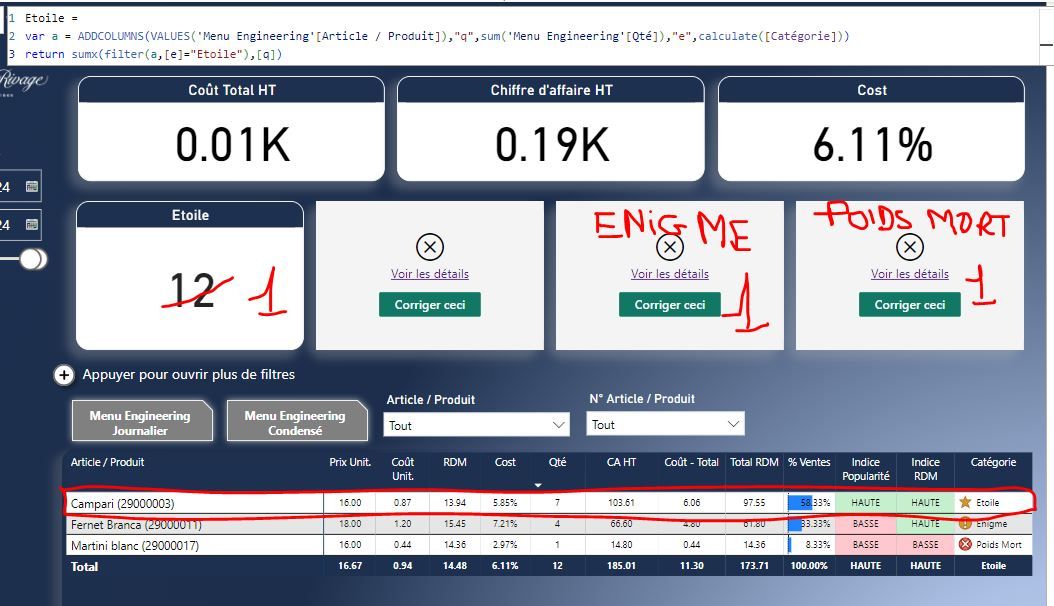Sort by Indice Popularité column header

coord(866,469)
